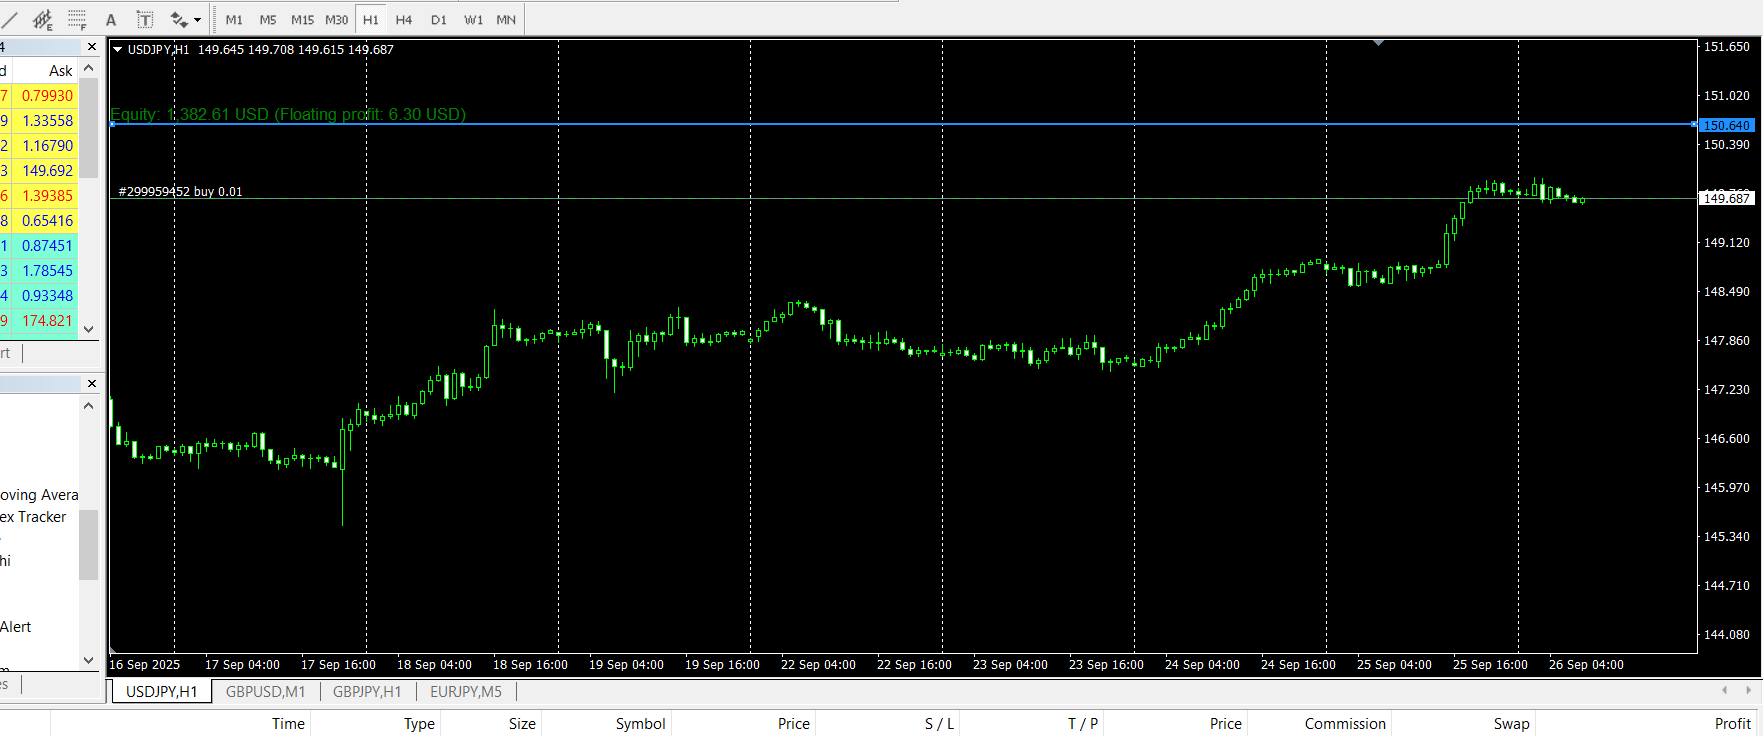Viewport: 1763px width, 736px height.
Task: Click the #299959452 buy 0.01 order line
Action: click(x=181, y=192)
